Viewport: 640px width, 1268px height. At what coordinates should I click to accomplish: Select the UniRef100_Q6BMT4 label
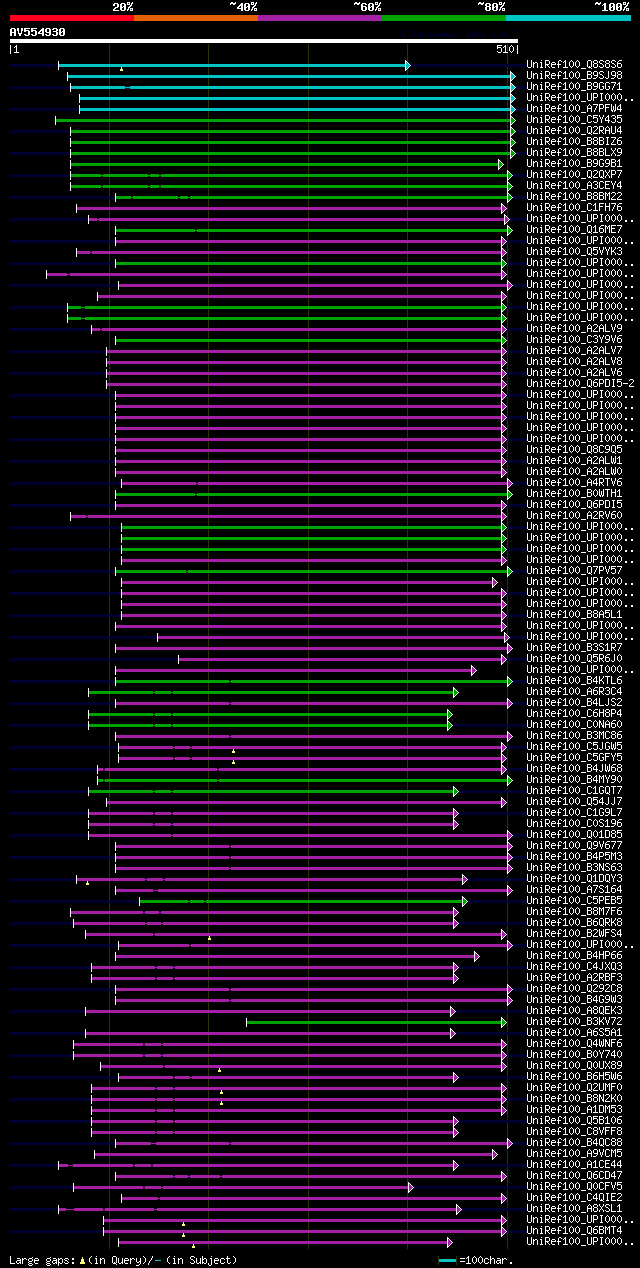[x=575, y=1231]
